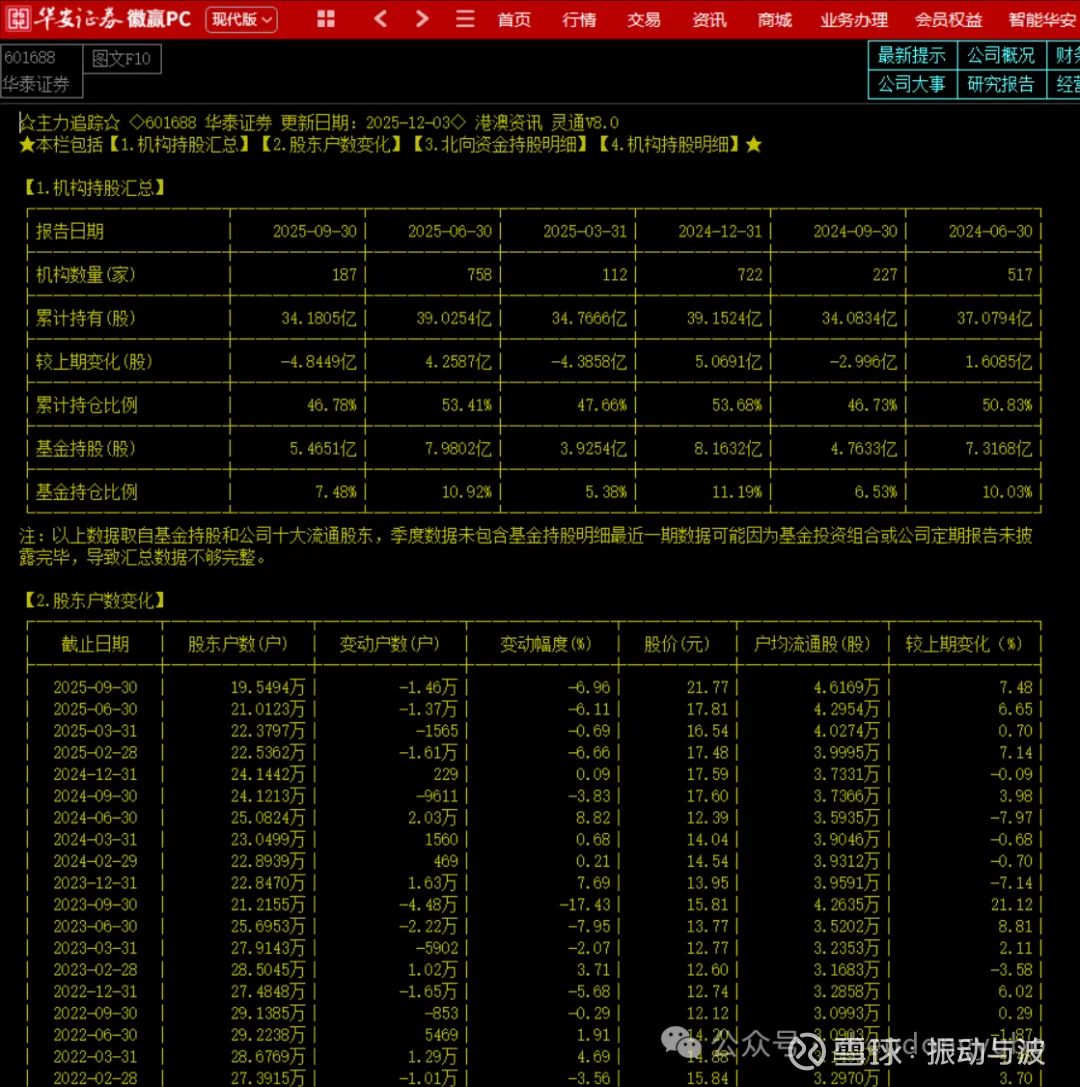Click institution count value 187
Image resolution: width=1080 pixels, height=1087 pixels.
tap(344, 275)
